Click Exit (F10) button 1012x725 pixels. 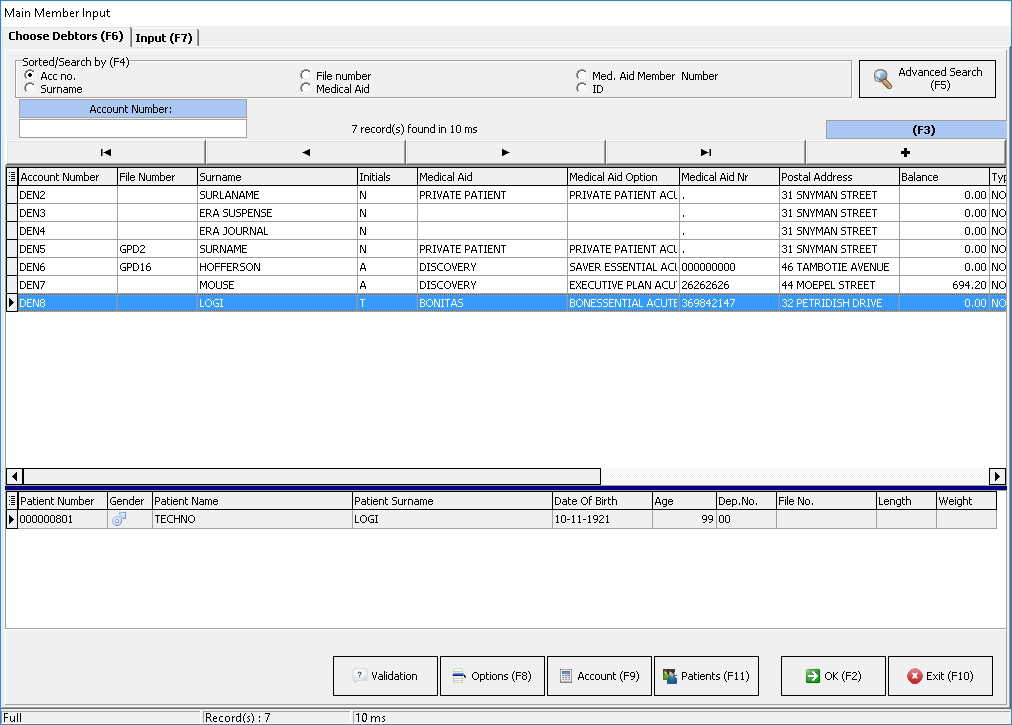pyautogui.click(x=940, y=676)
